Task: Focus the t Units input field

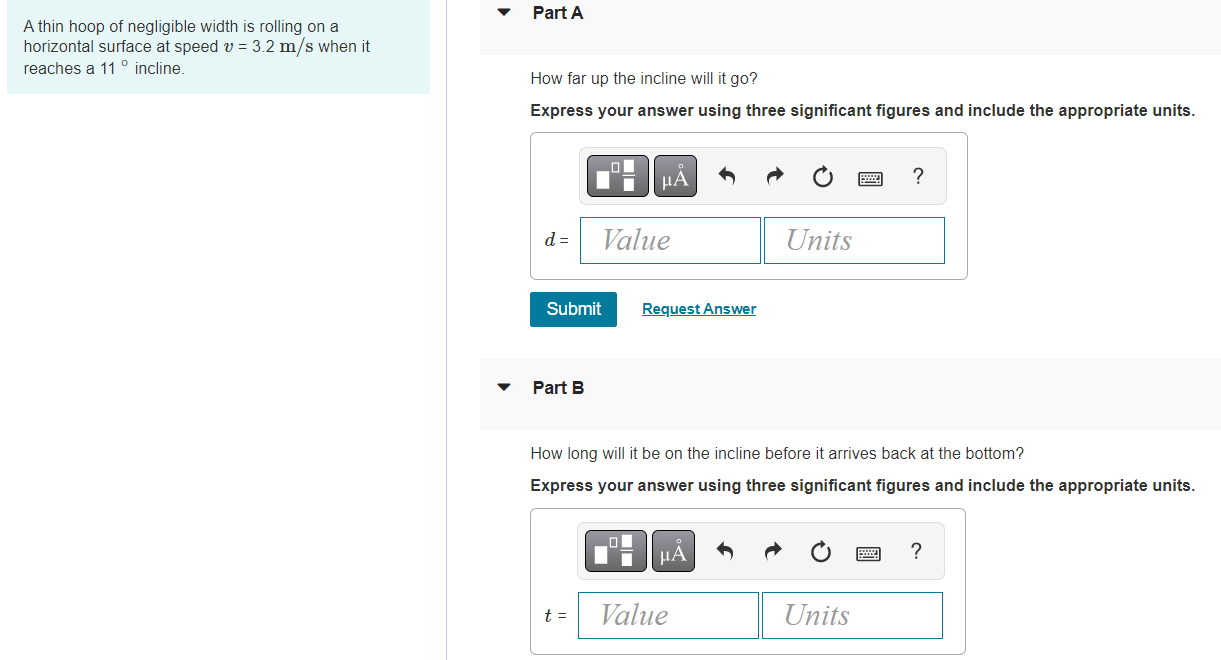Action: pos(852,615)
